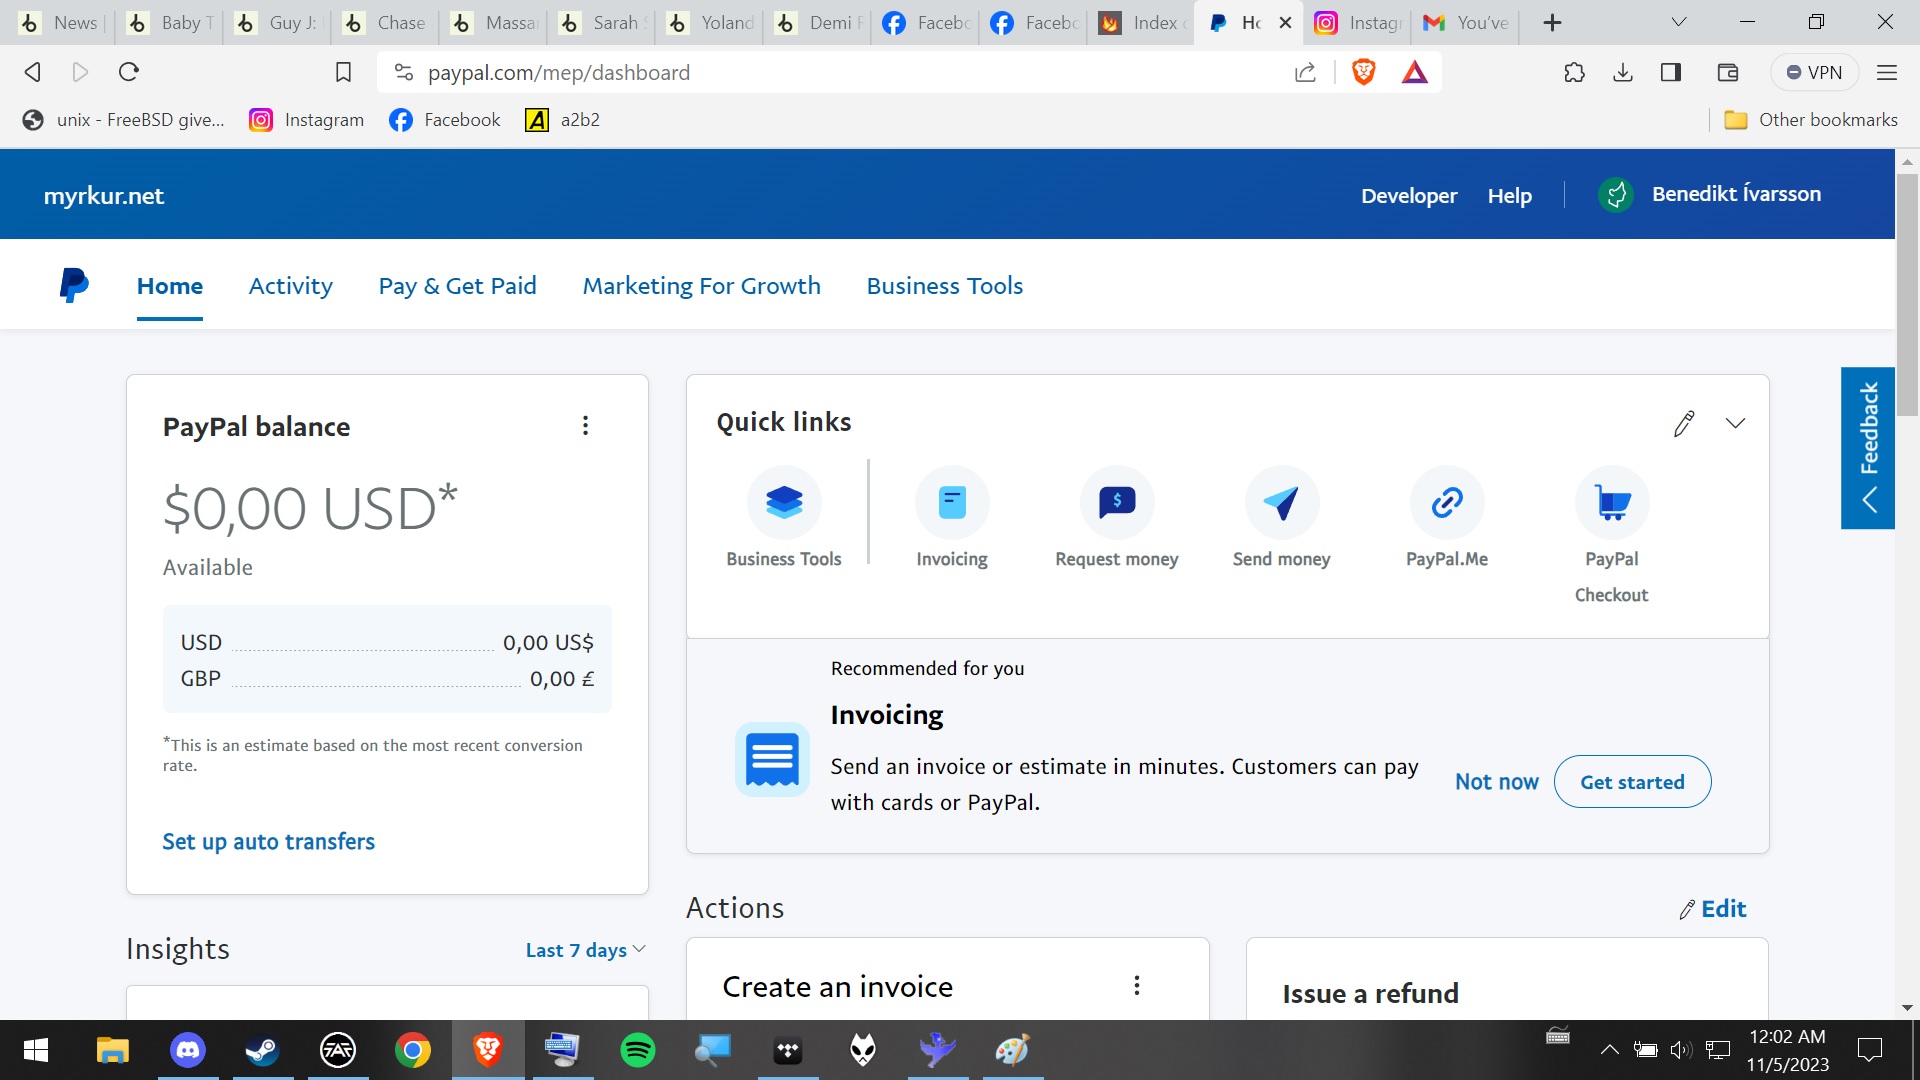Open the Business Tools nav menu
This screenshot has width=1920, height=1080.
tap(945, 286)
